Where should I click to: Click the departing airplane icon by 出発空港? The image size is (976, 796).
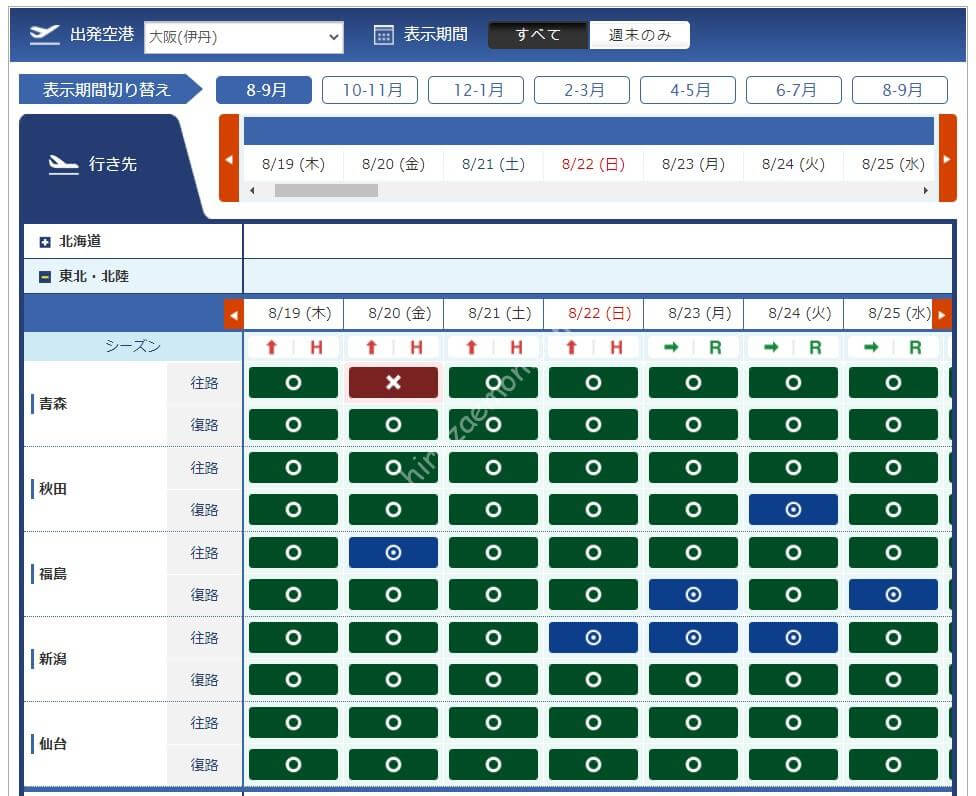pyautogui.click(x=44, y=34)
